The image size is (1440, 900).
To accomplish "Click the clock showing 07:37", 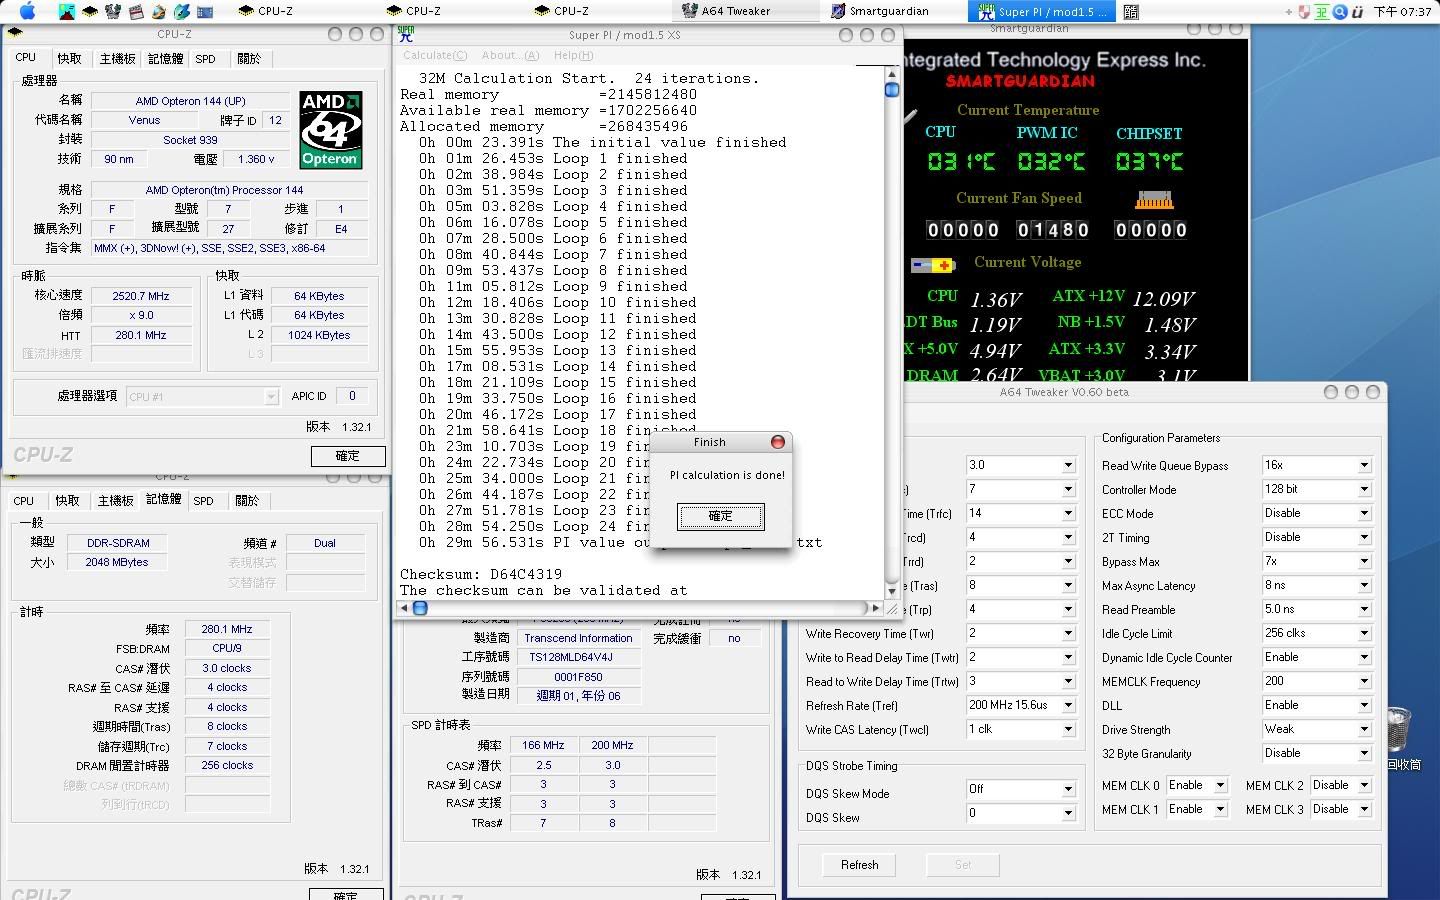I will click(1402, 12).
